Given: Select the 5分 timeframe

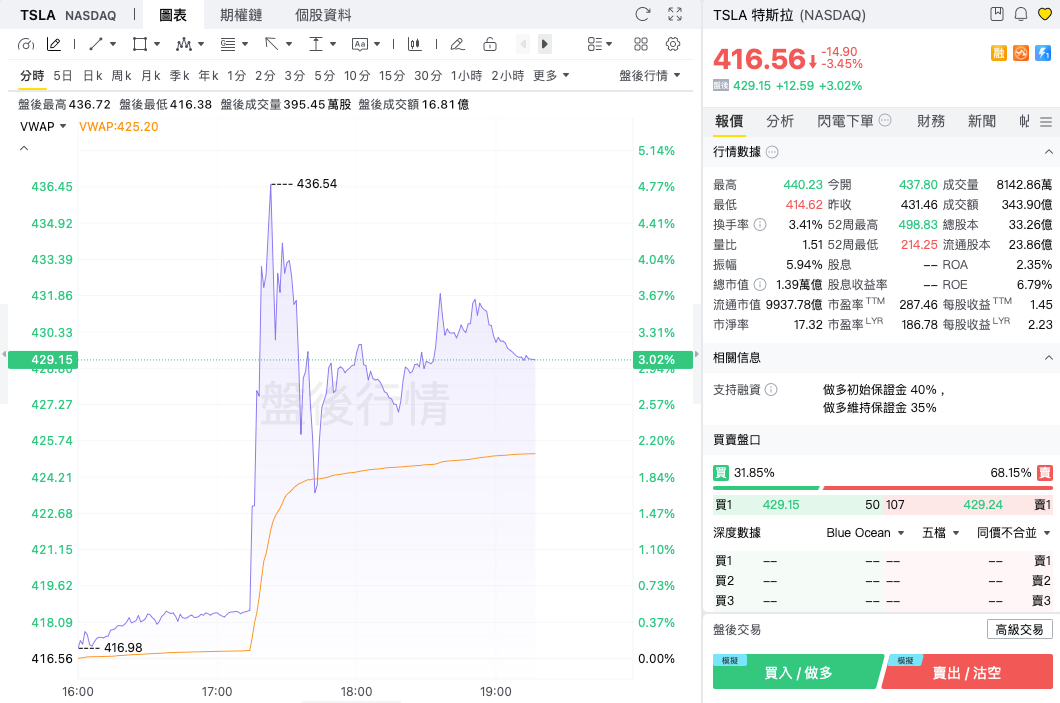Looking at the screenshot, I should pos(324,76).
